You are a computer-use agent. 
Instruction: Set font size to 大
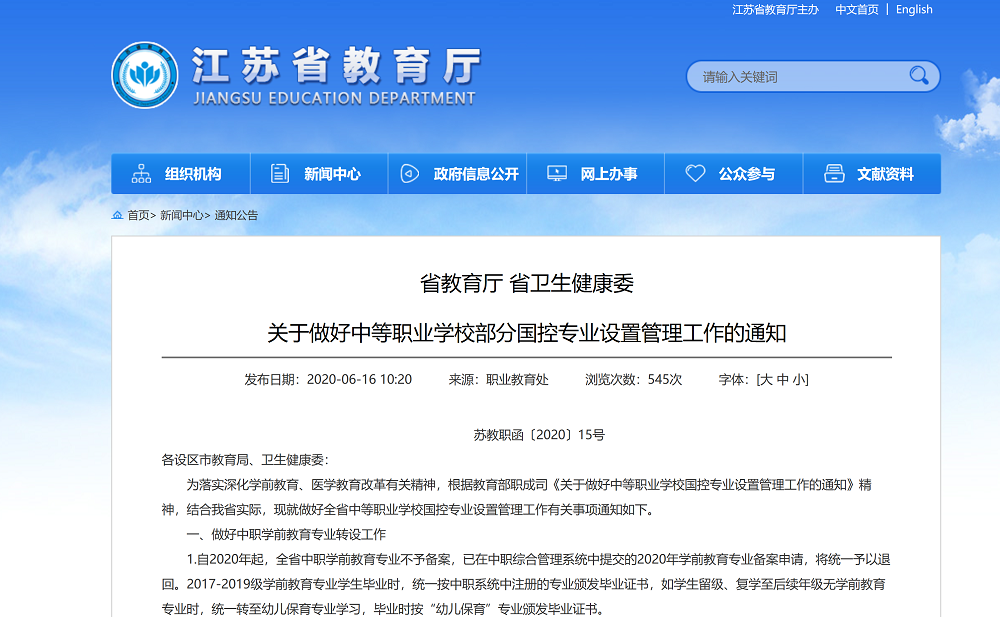(766, 380)
